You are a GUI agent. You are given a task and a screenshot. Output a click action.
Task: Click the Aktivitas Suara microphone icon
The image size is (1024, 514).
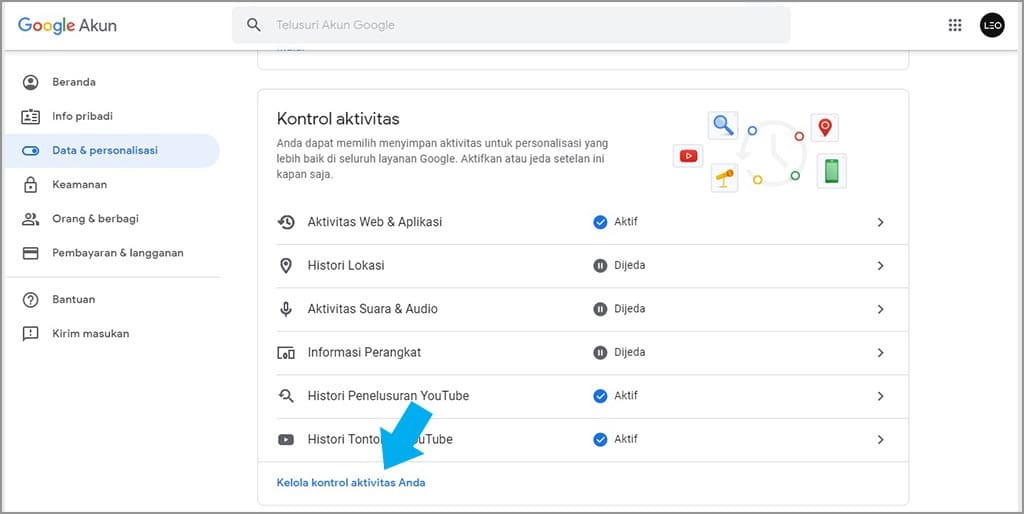pos(286,309)
